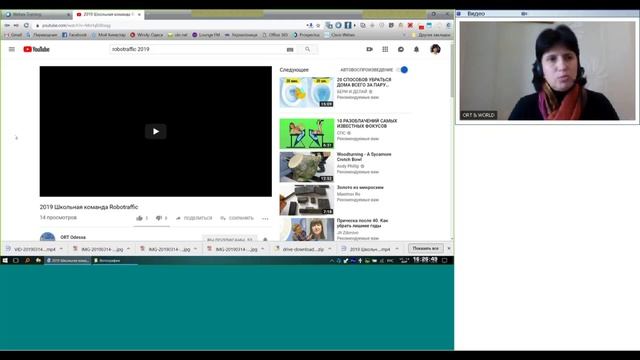
Task: Click the browser back arrow
Action: click(7, 25)
